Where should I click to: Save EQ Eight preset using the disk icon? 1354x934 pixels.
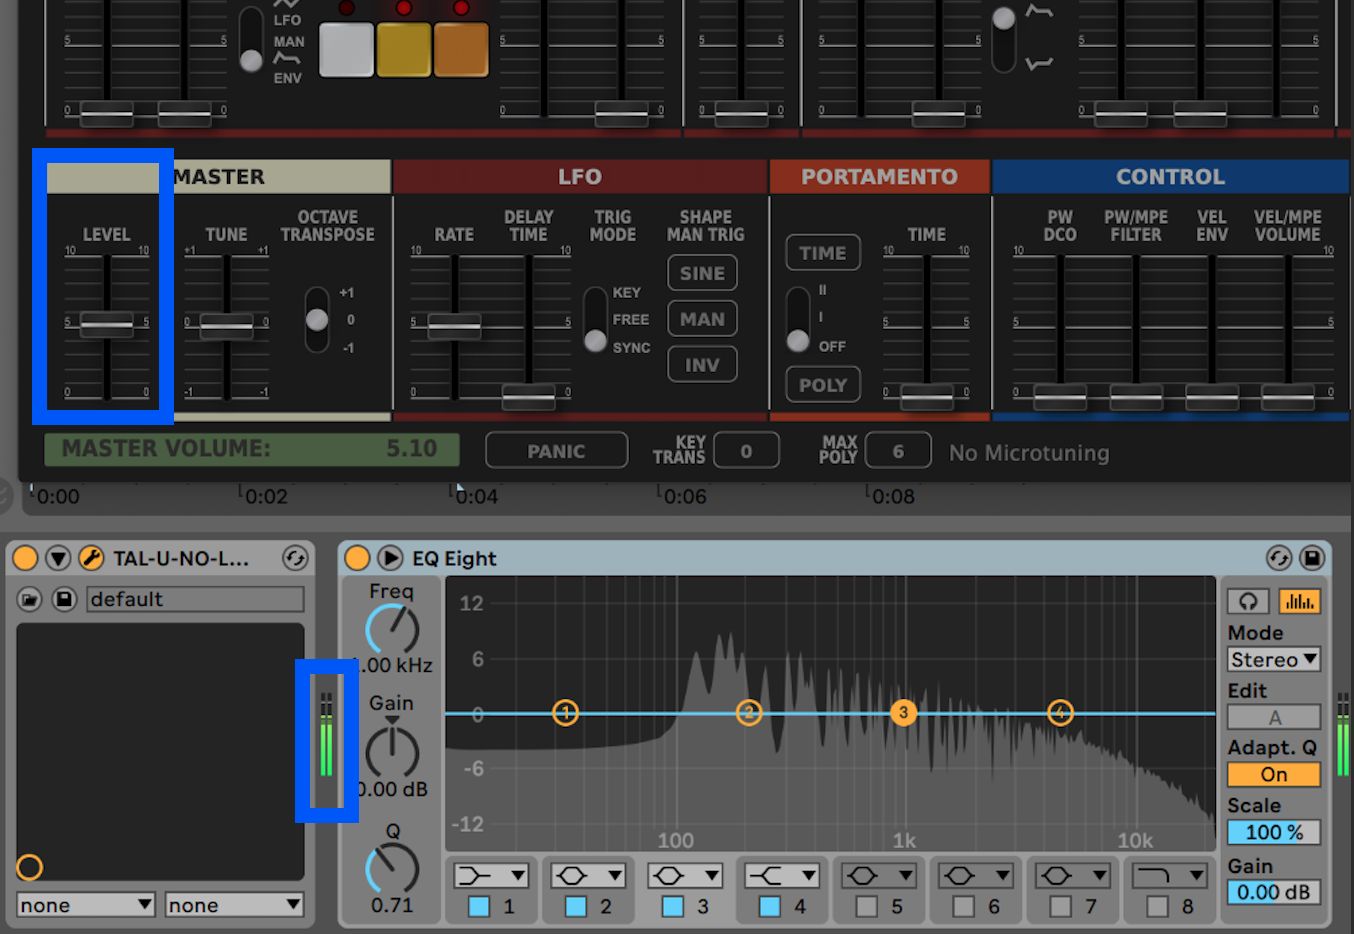point(1311,558)
